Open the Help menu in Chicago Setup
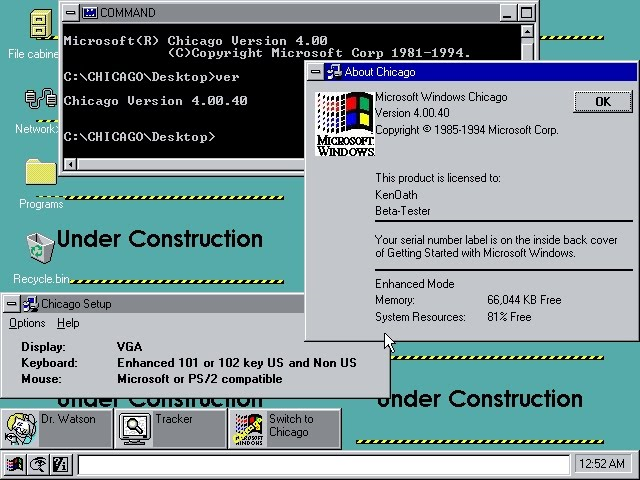 coord(68,323)
